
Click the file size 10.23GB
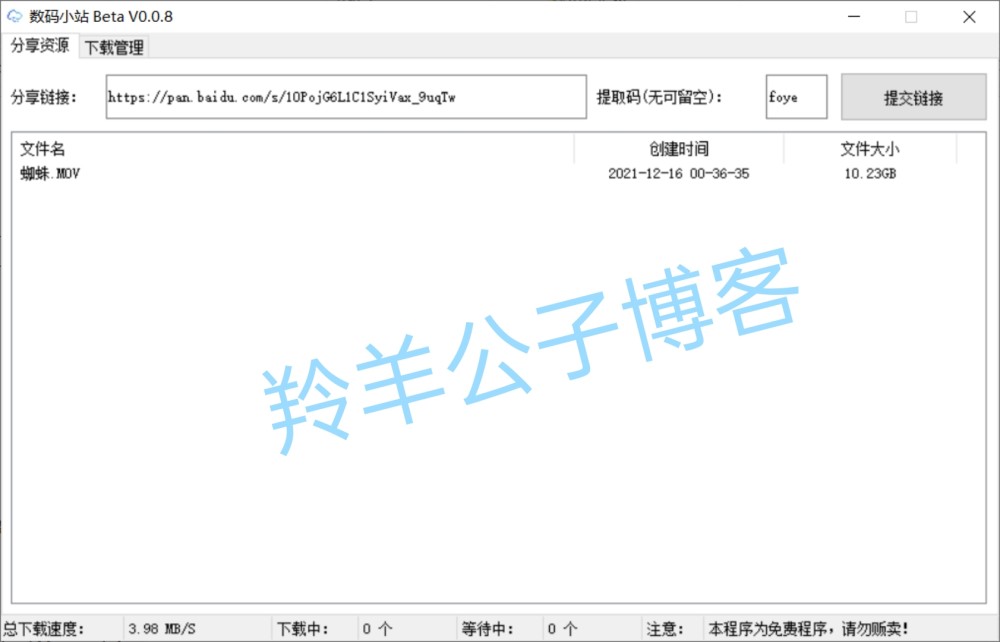870,173
